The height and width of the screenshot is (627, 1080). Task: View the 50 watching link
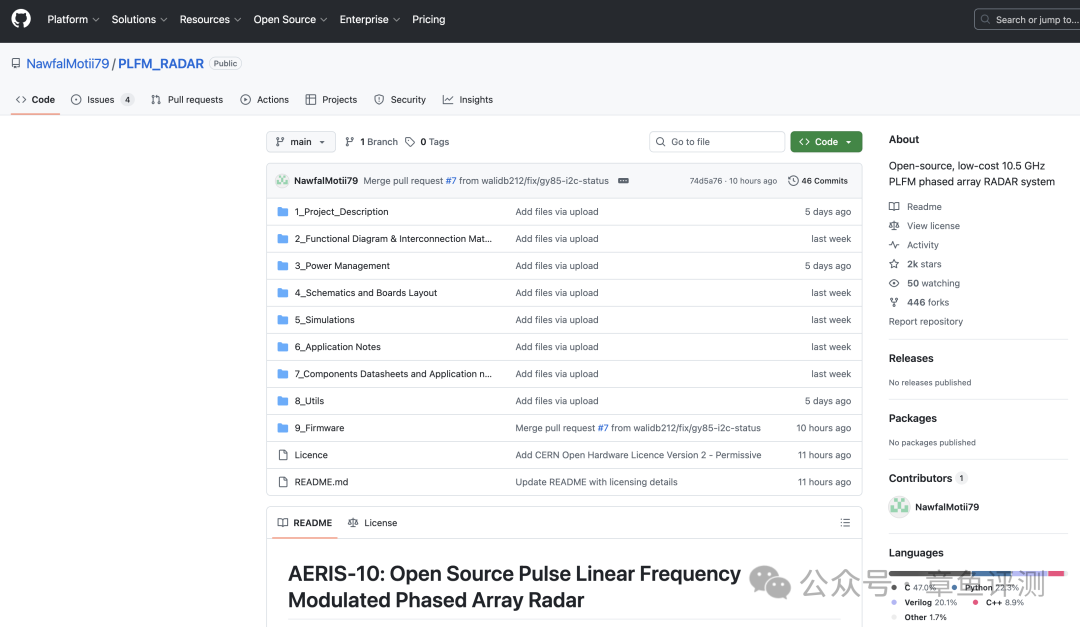[x=933, y=283]
